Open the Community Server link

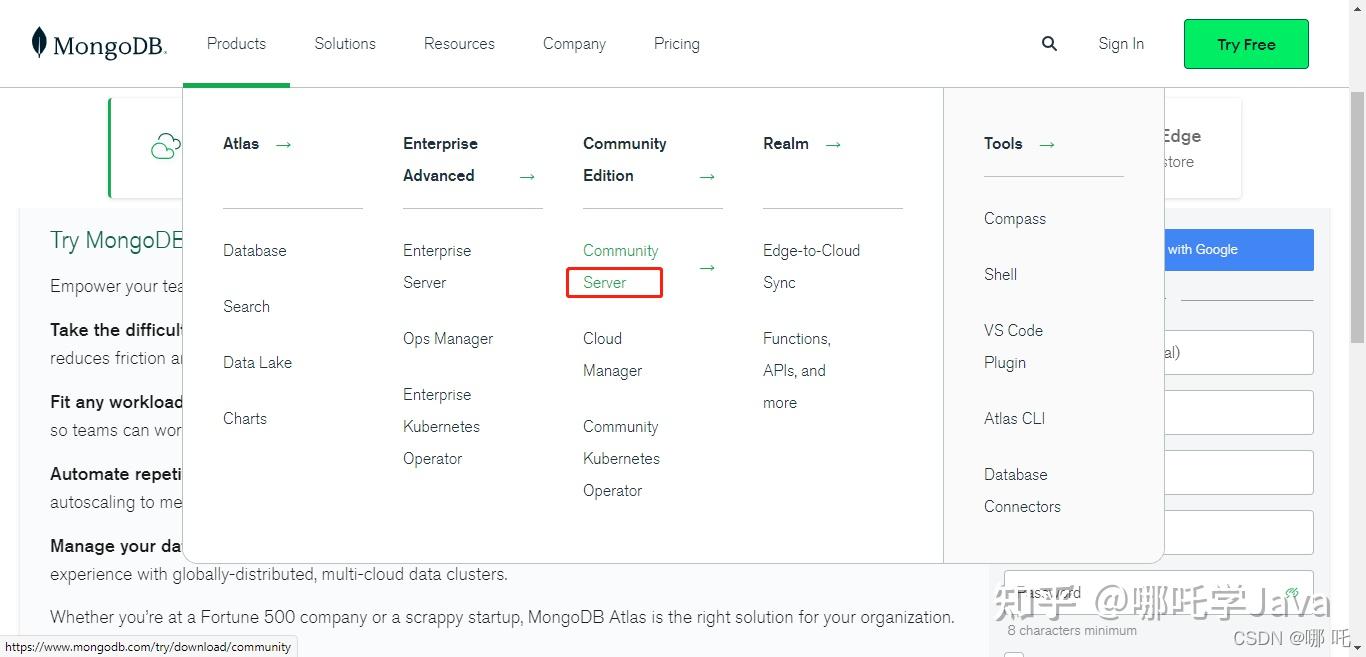620,266
